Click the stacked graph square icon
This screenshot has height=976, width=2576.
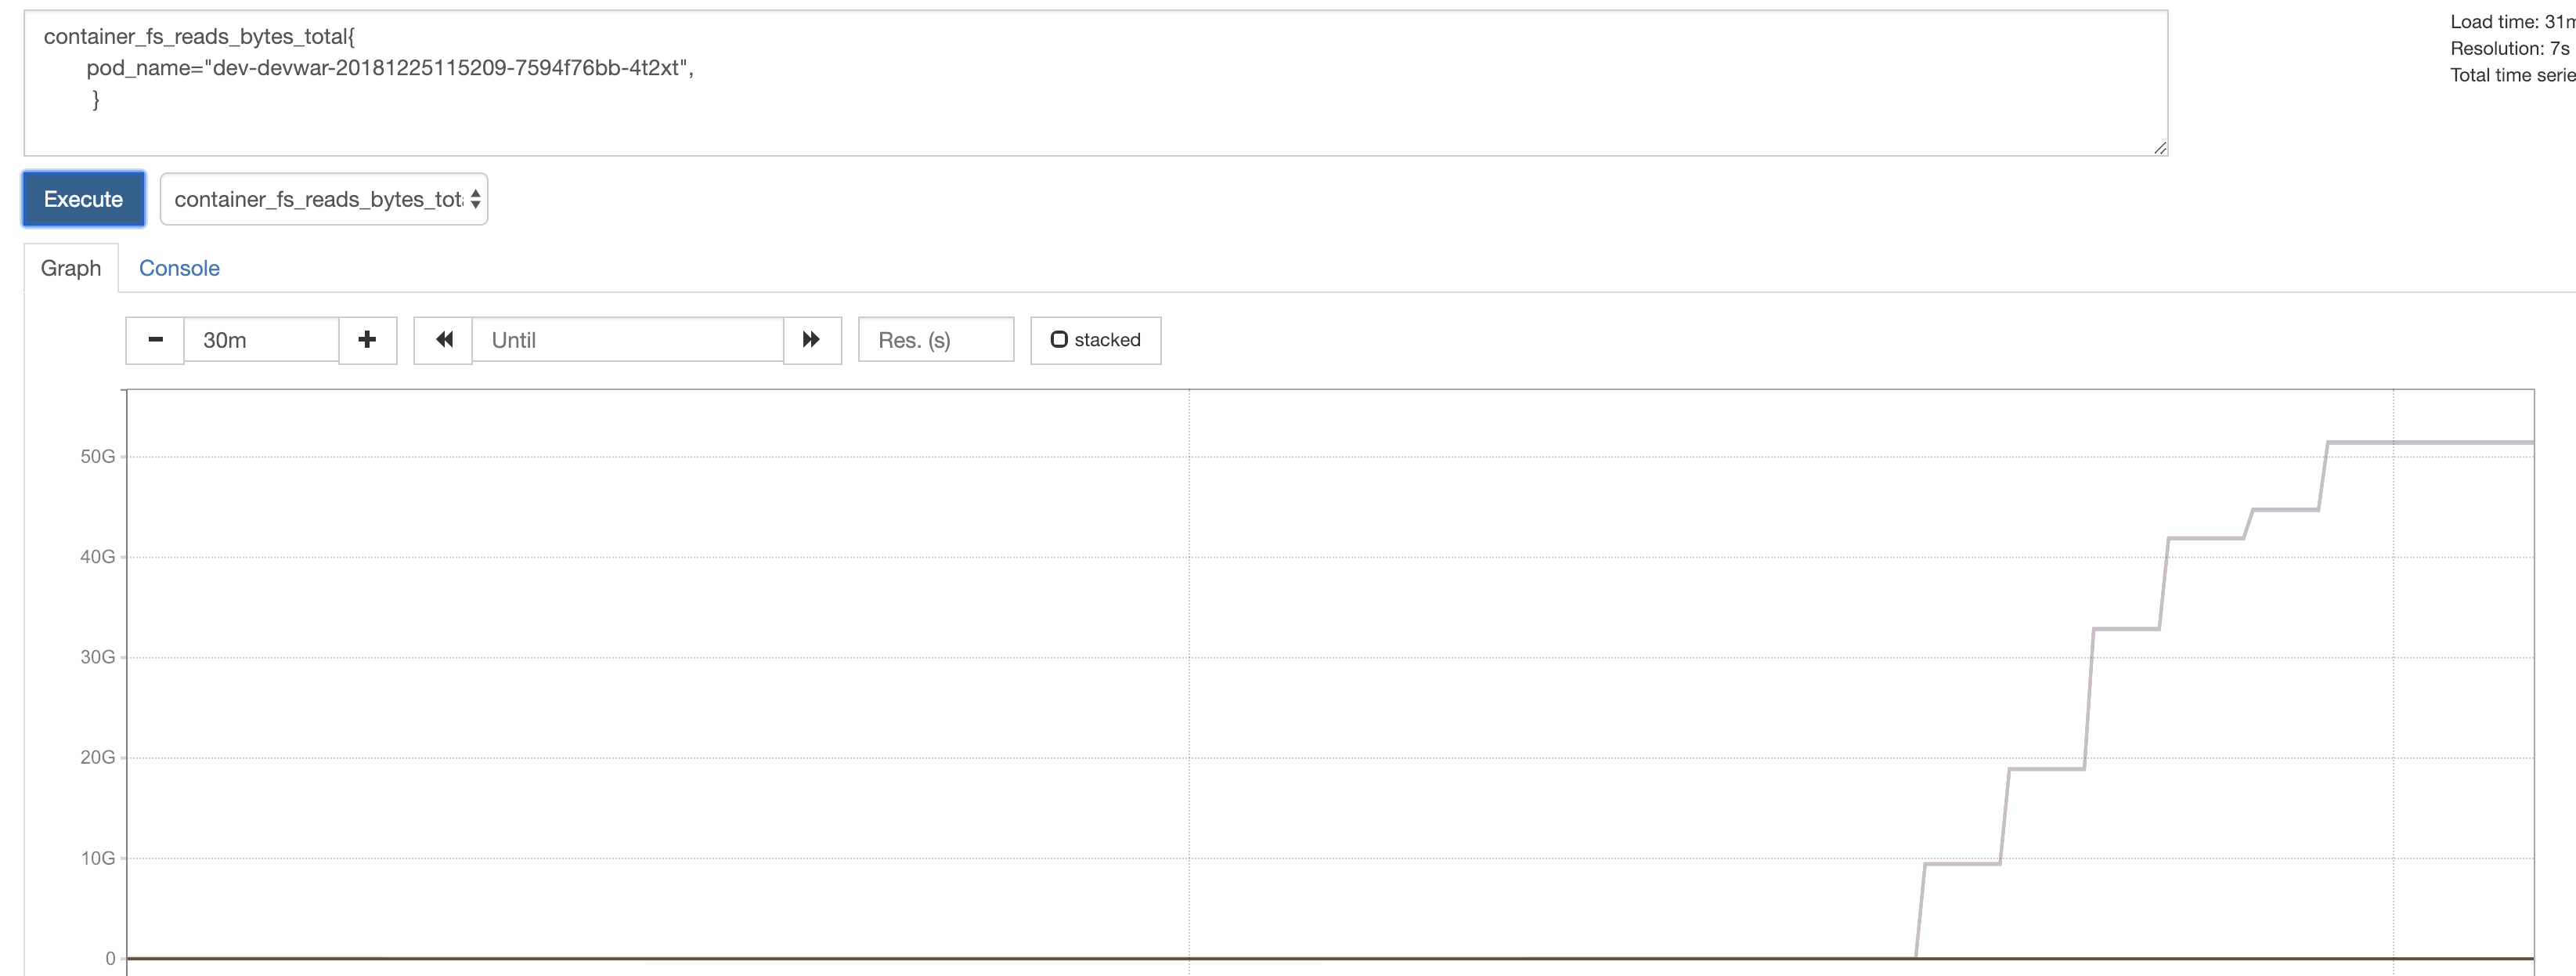click(1059, 339)
